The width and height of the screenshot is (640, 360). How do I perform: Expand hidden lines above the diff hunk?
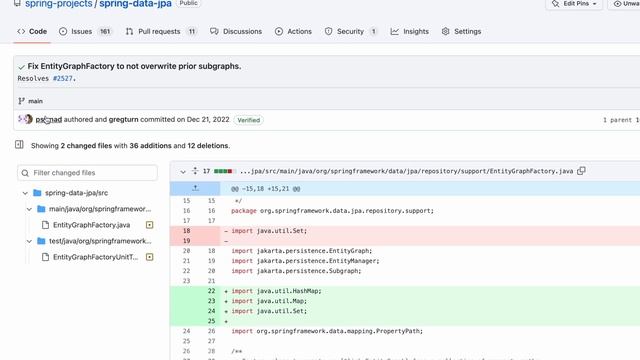196,189
